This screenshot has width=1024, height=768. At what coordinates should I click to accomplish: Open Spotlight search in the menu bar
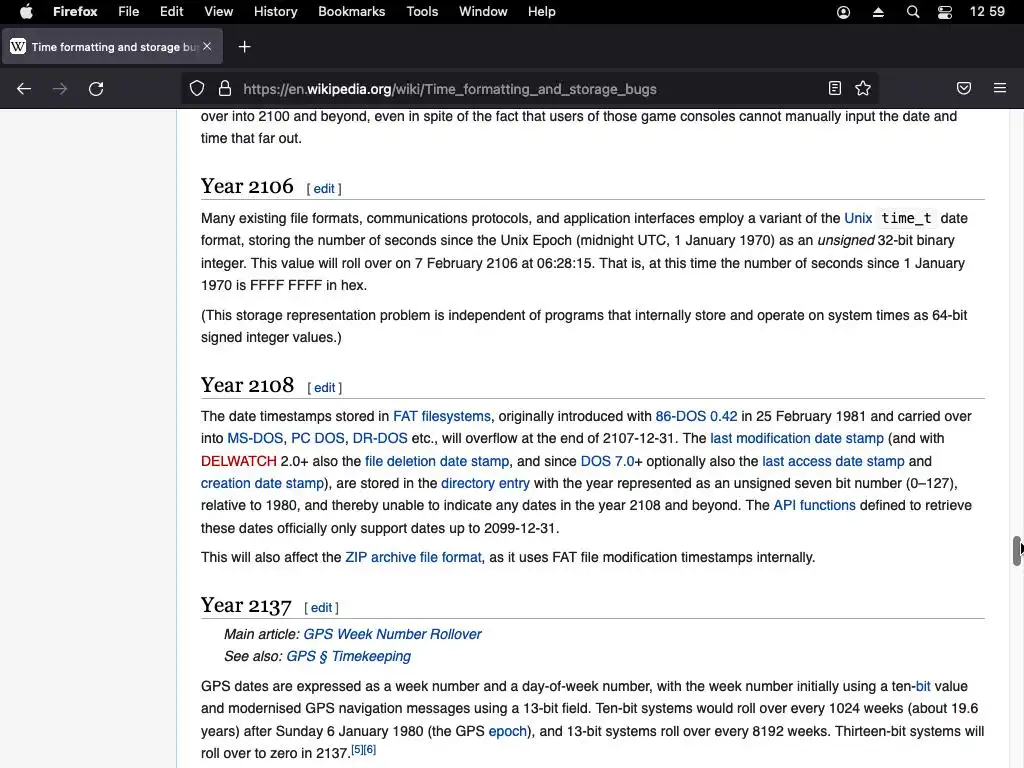click(913, 12)
